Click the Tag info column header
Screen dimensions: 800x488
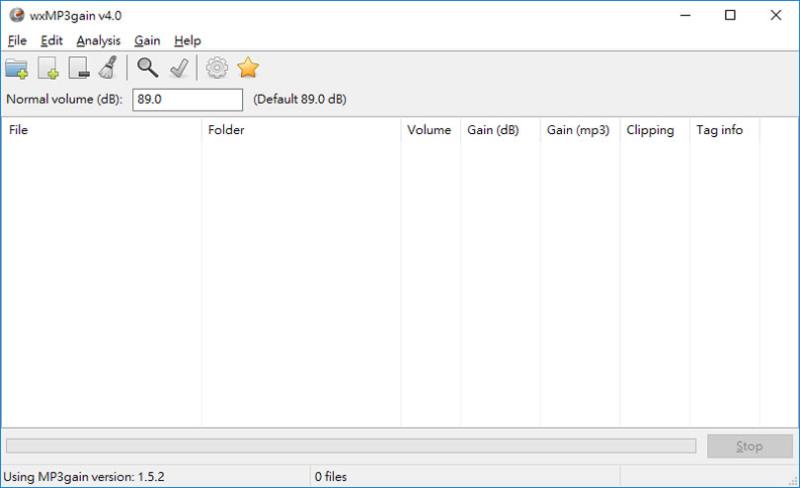click(x=724, y=130)
